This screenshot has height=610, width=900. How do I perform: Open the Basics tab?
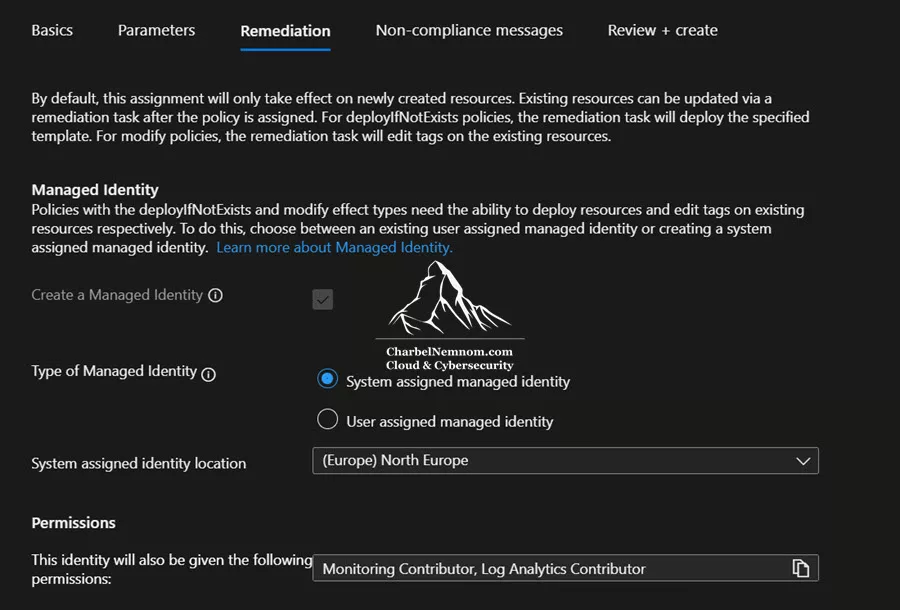click(x=52, y=30)
